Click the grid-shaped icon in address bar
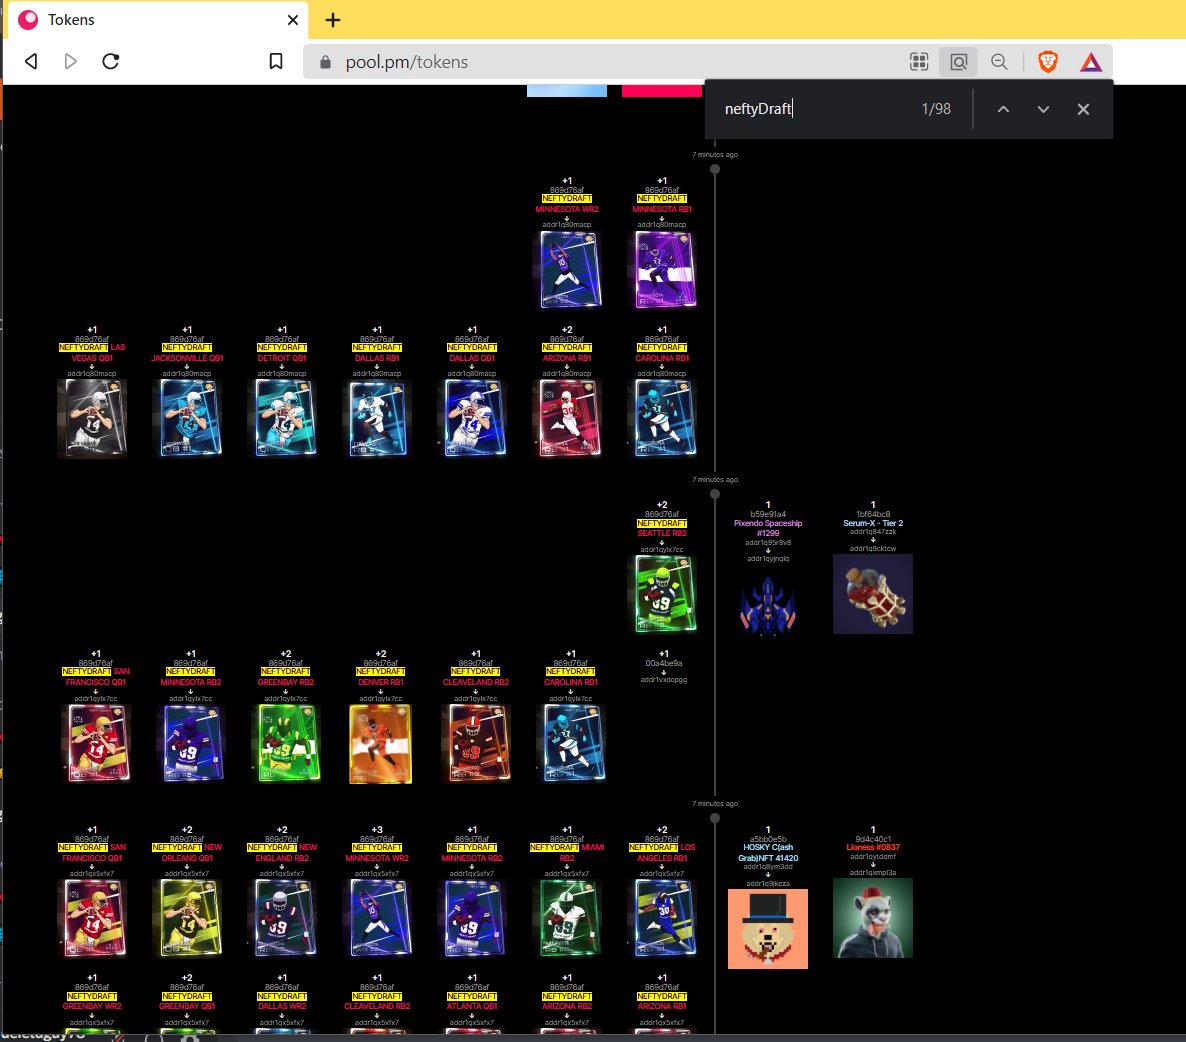Image resolution: width=1186 pixels, height=1042 pixels. click(919, 62)
